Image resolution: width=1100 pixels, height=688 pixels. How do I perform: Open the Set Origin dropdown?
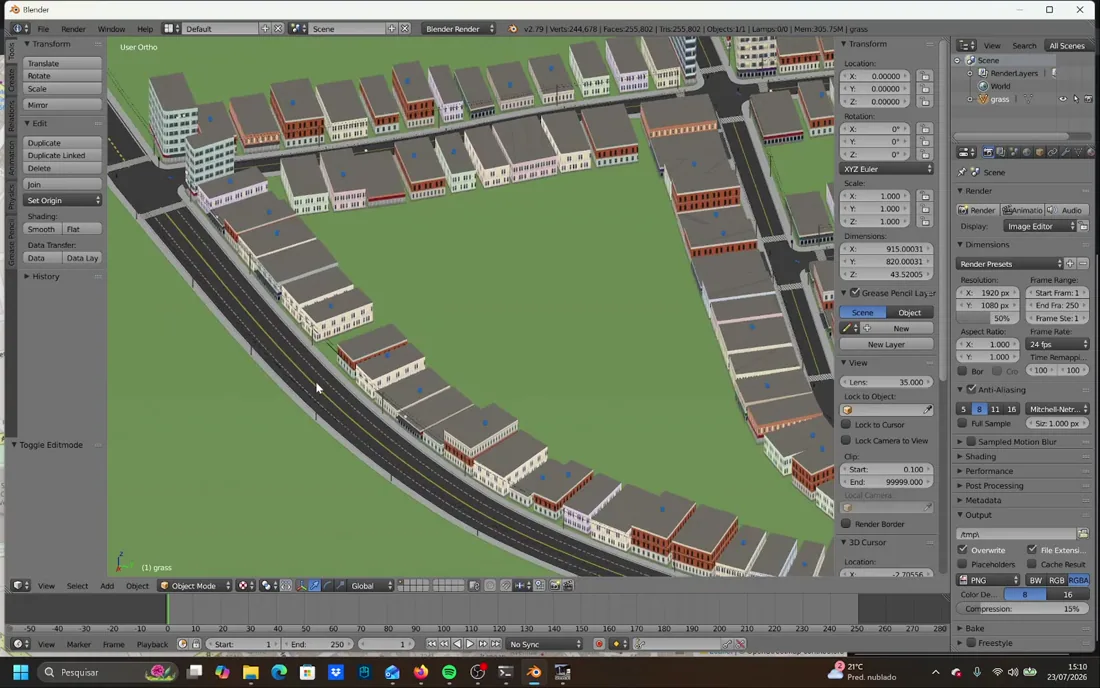[62, 201]
